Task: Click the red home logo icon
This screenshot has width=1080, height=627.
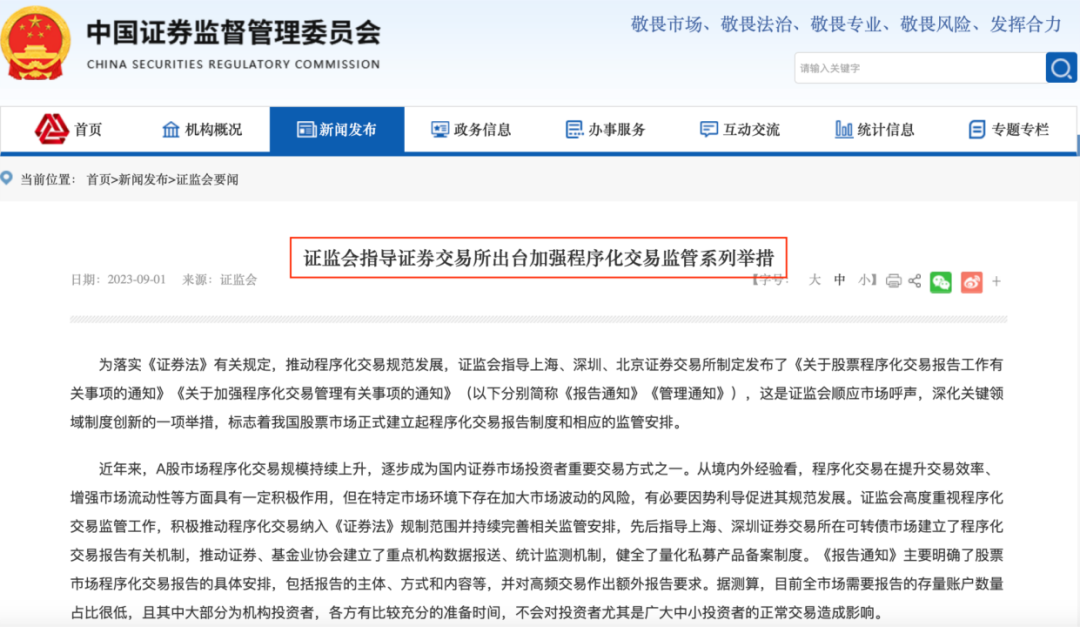Action: pos(52,129)
